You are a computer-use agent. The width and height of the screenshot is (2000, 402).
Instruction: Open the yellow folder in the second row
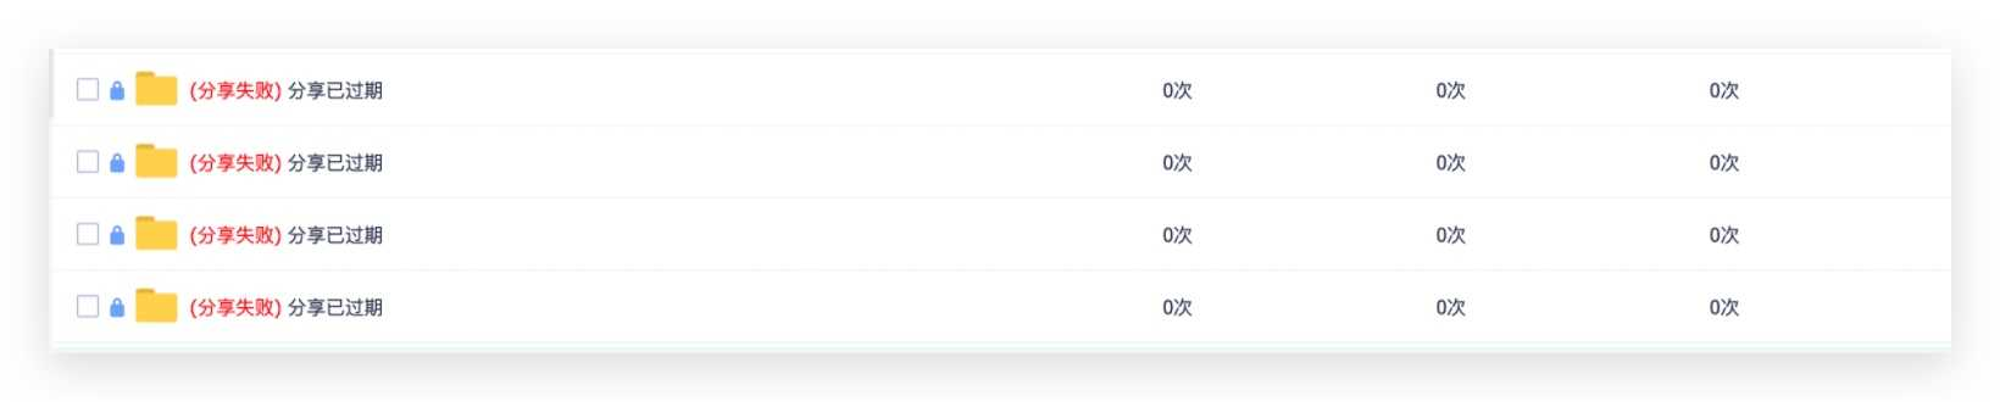[156, 161]
